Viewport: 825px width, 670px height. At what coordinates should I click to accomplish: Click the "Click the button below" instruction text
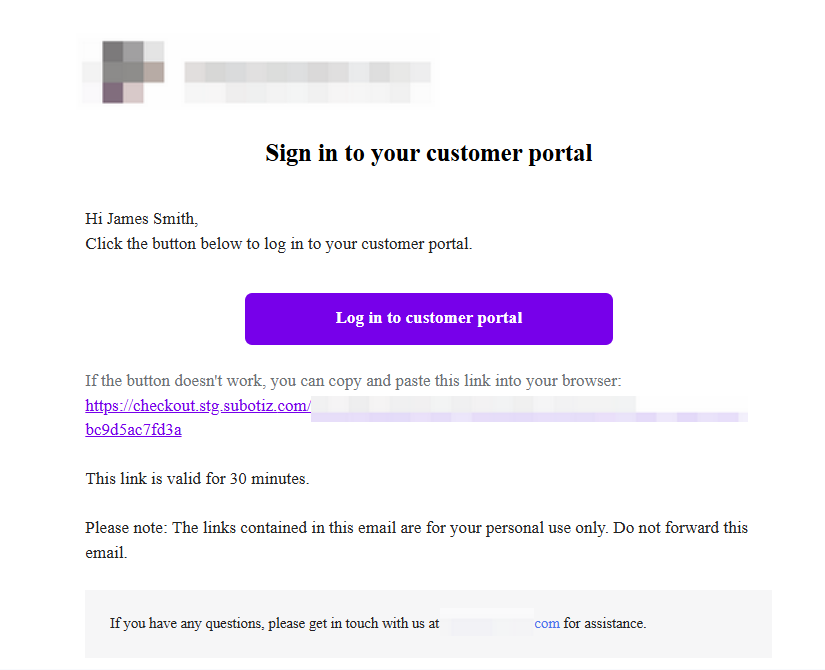pyautogui.click(x=278, y=244)
